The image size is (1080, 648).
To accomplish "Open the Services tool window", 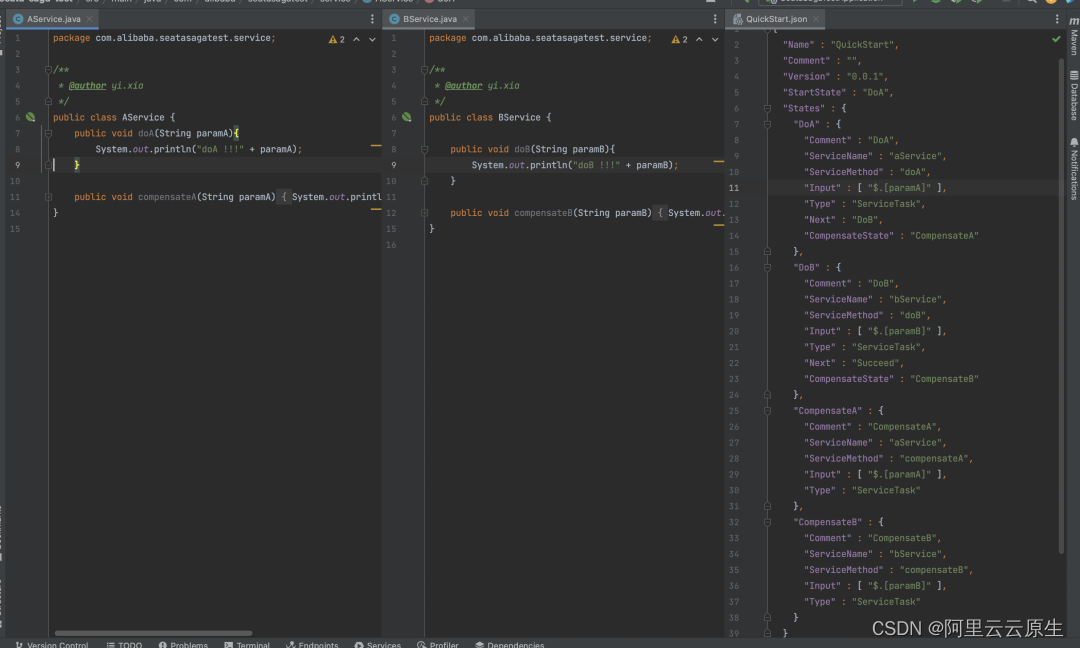I will tap(377, 645).
